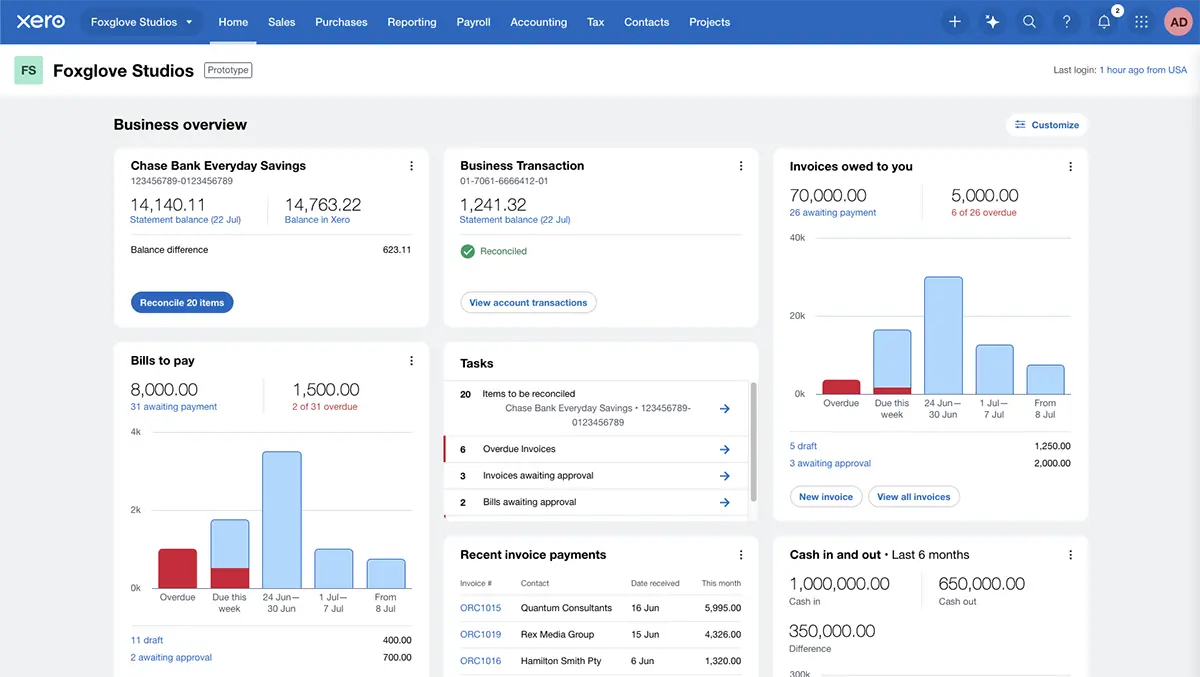Open the Accounting menu
Image resolution: width=1200 pixels, height=677 pixels.
538,21
